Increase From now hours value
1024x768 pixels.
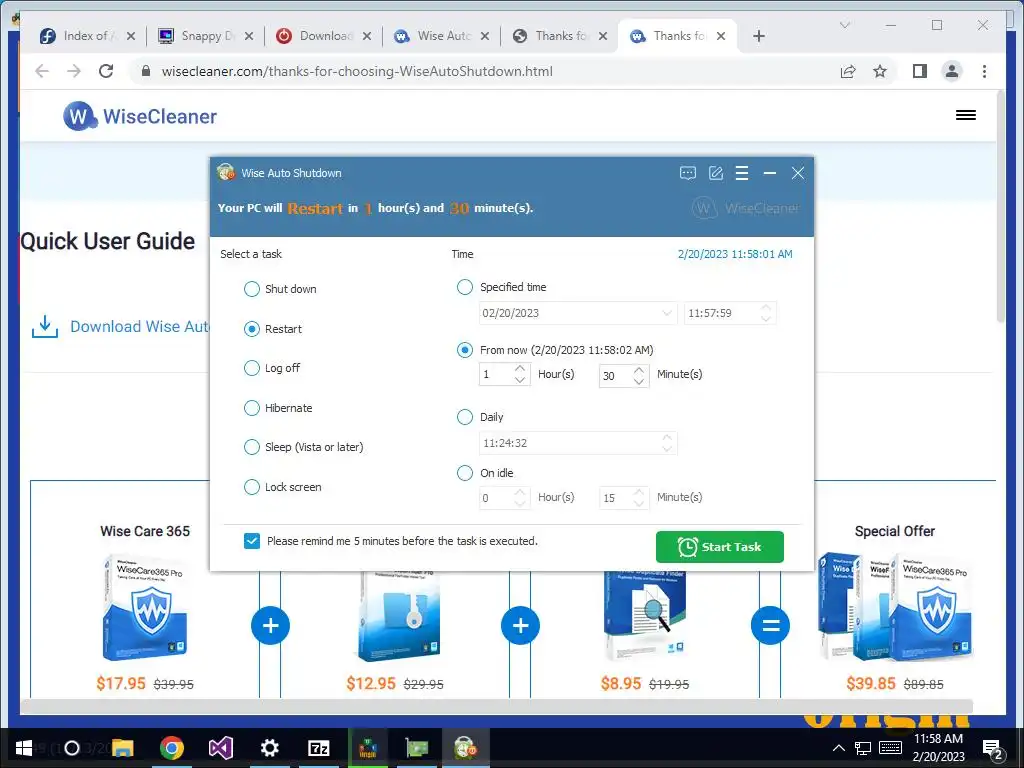(520, 370)
